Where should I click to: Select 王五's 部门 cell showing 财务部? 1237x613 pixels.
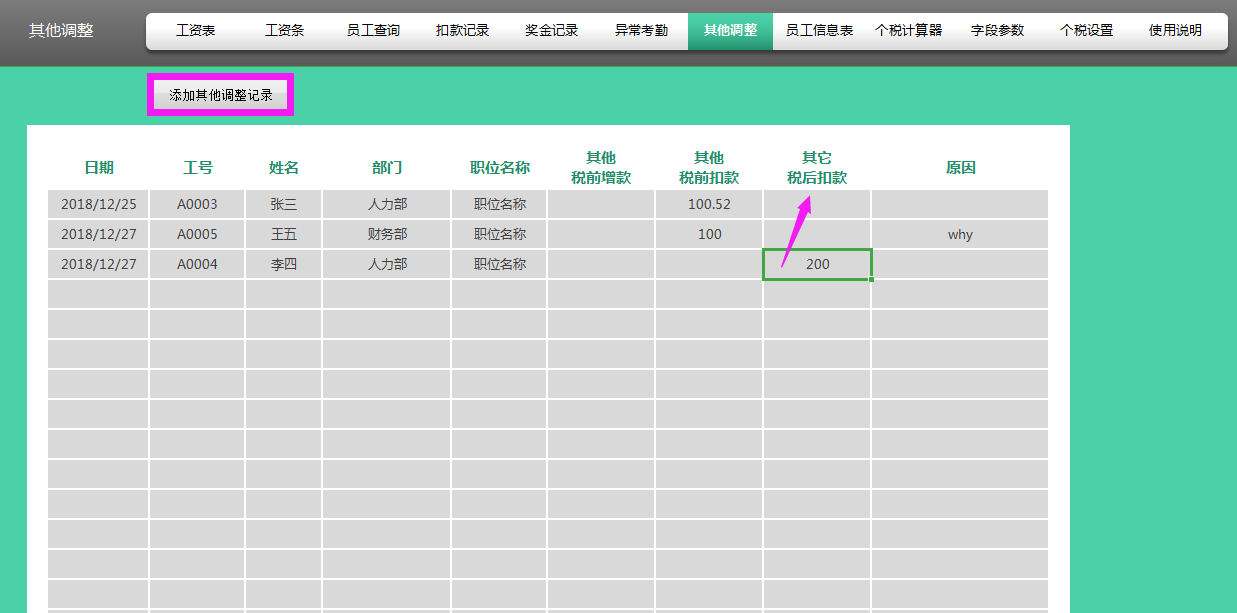coord(387,234)
